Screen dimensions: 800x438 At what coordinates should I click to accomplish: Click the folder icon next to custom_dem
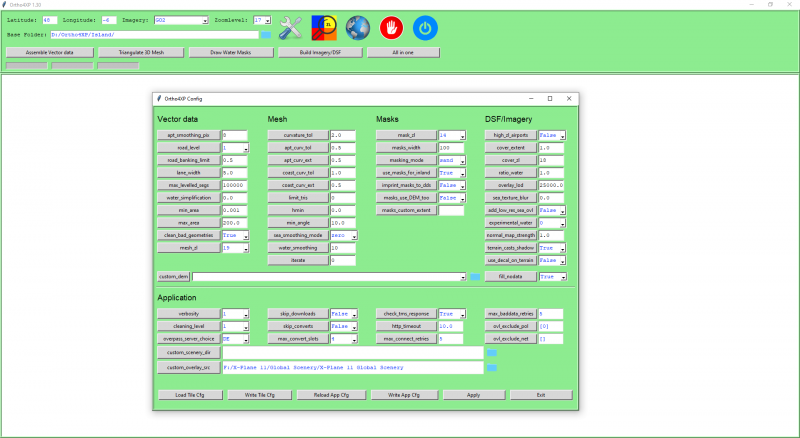tap(475, 277)
